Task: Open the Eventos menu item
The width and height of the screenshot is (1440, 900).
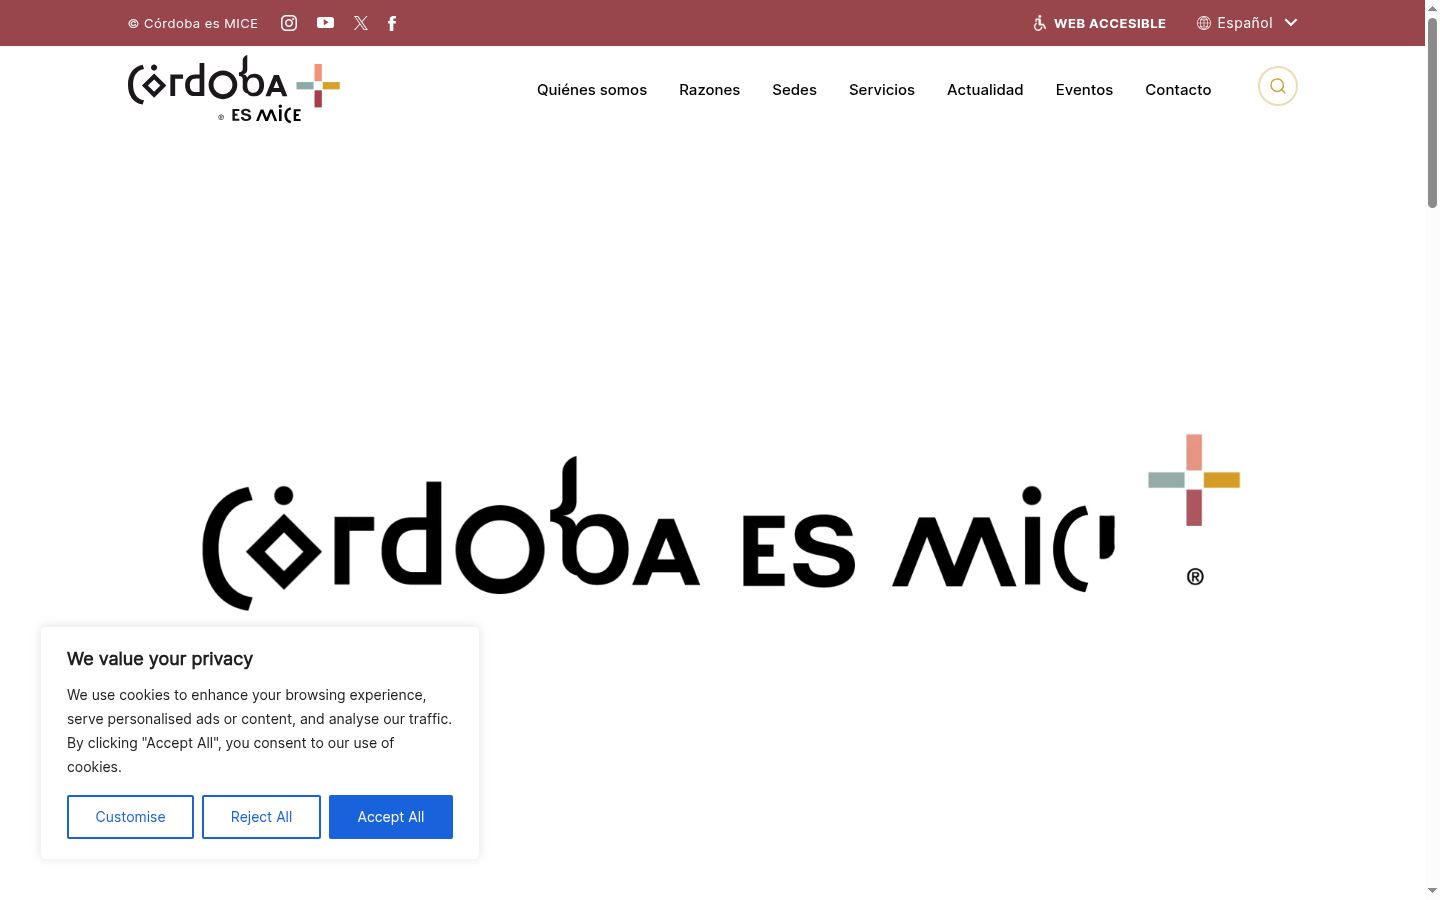Action: pyautogui.click(x=1084, y=90)
